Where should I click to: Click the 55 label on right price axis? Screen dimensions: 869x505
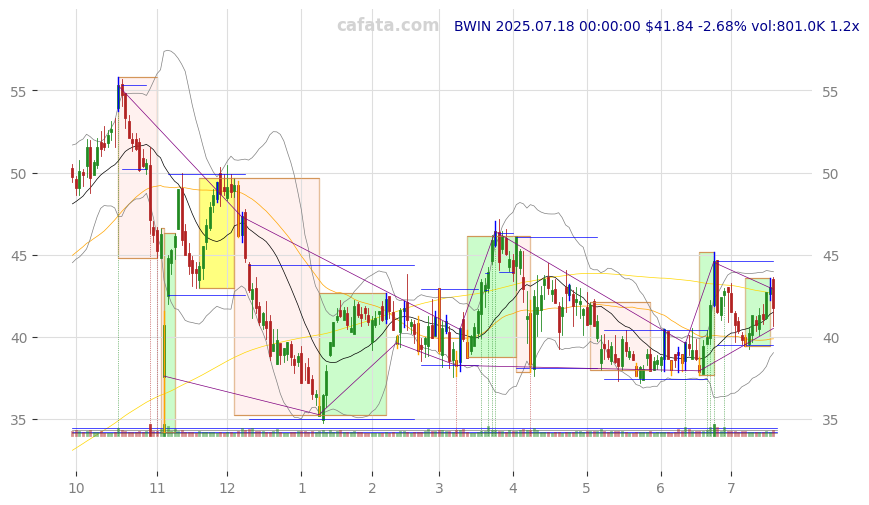tap(830, 92)
